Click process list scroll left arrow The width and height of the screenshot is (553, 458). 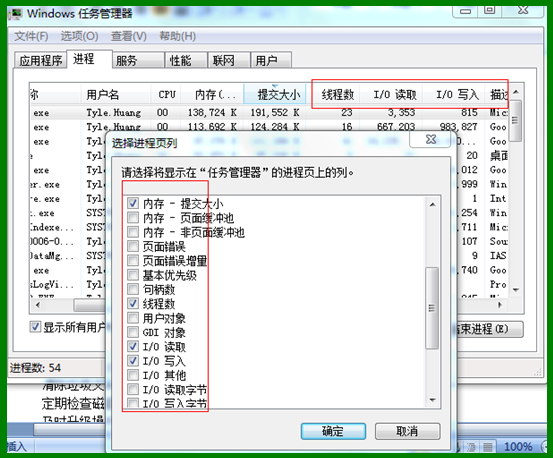[x=38, y=305]
